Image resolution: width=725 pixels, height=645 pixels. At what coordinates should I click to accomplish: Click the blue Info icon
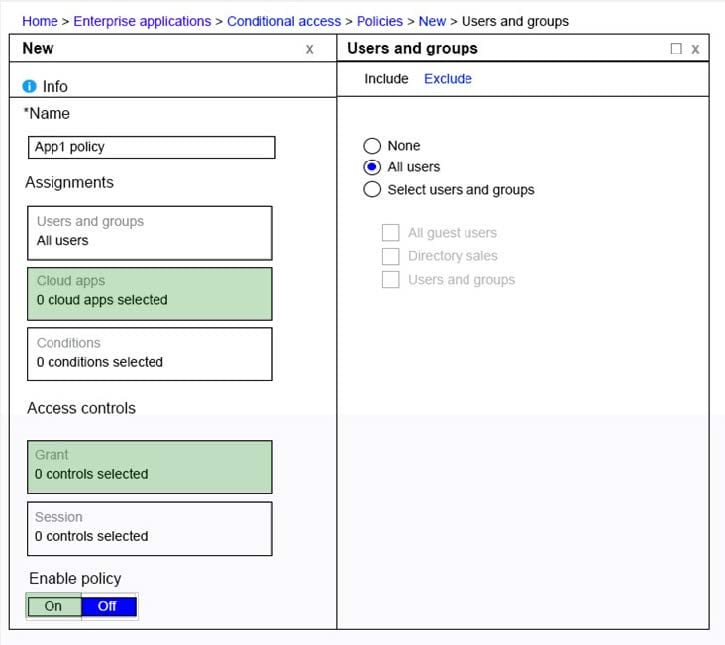(x=29, y=87)
